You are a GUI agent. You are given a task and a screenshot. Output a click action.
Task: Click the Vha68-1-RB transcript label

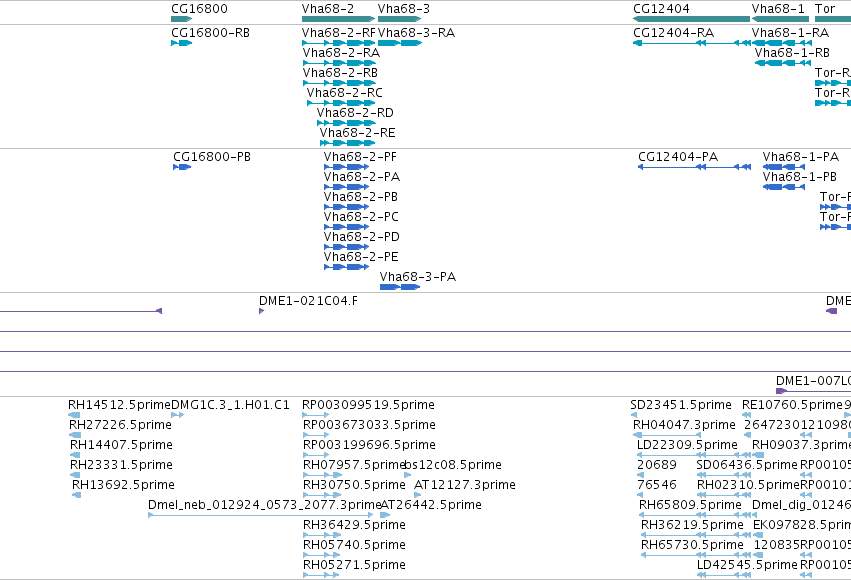(792, 53)
